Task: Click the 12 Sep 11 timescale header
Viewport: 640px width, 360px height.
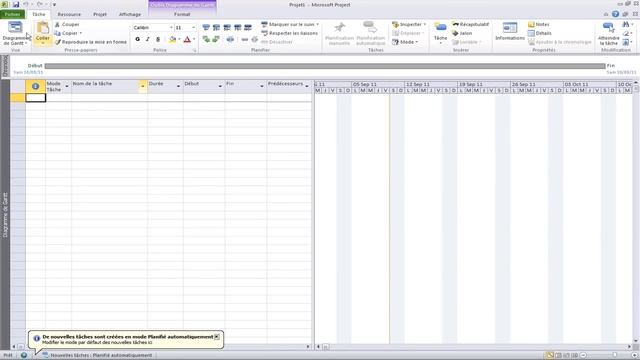Action: point(431,84)
